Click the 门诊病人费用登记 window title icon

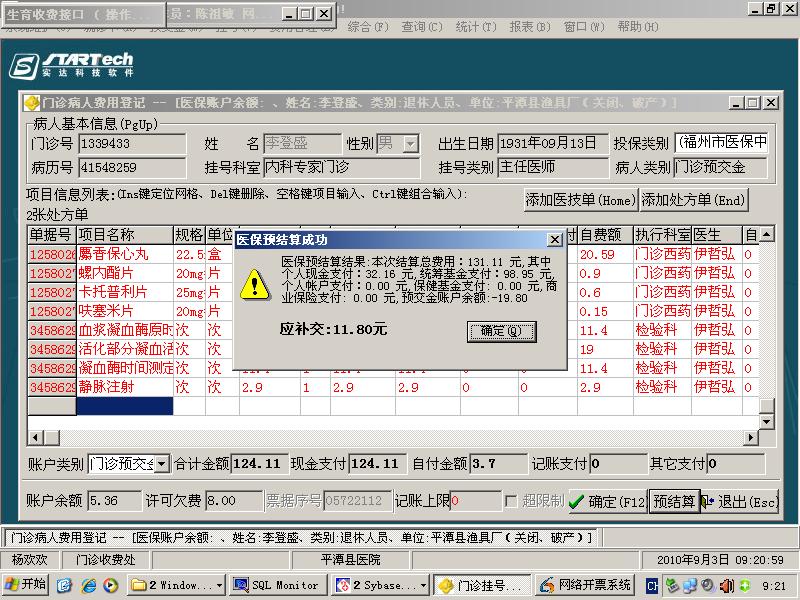pos(32,103)
